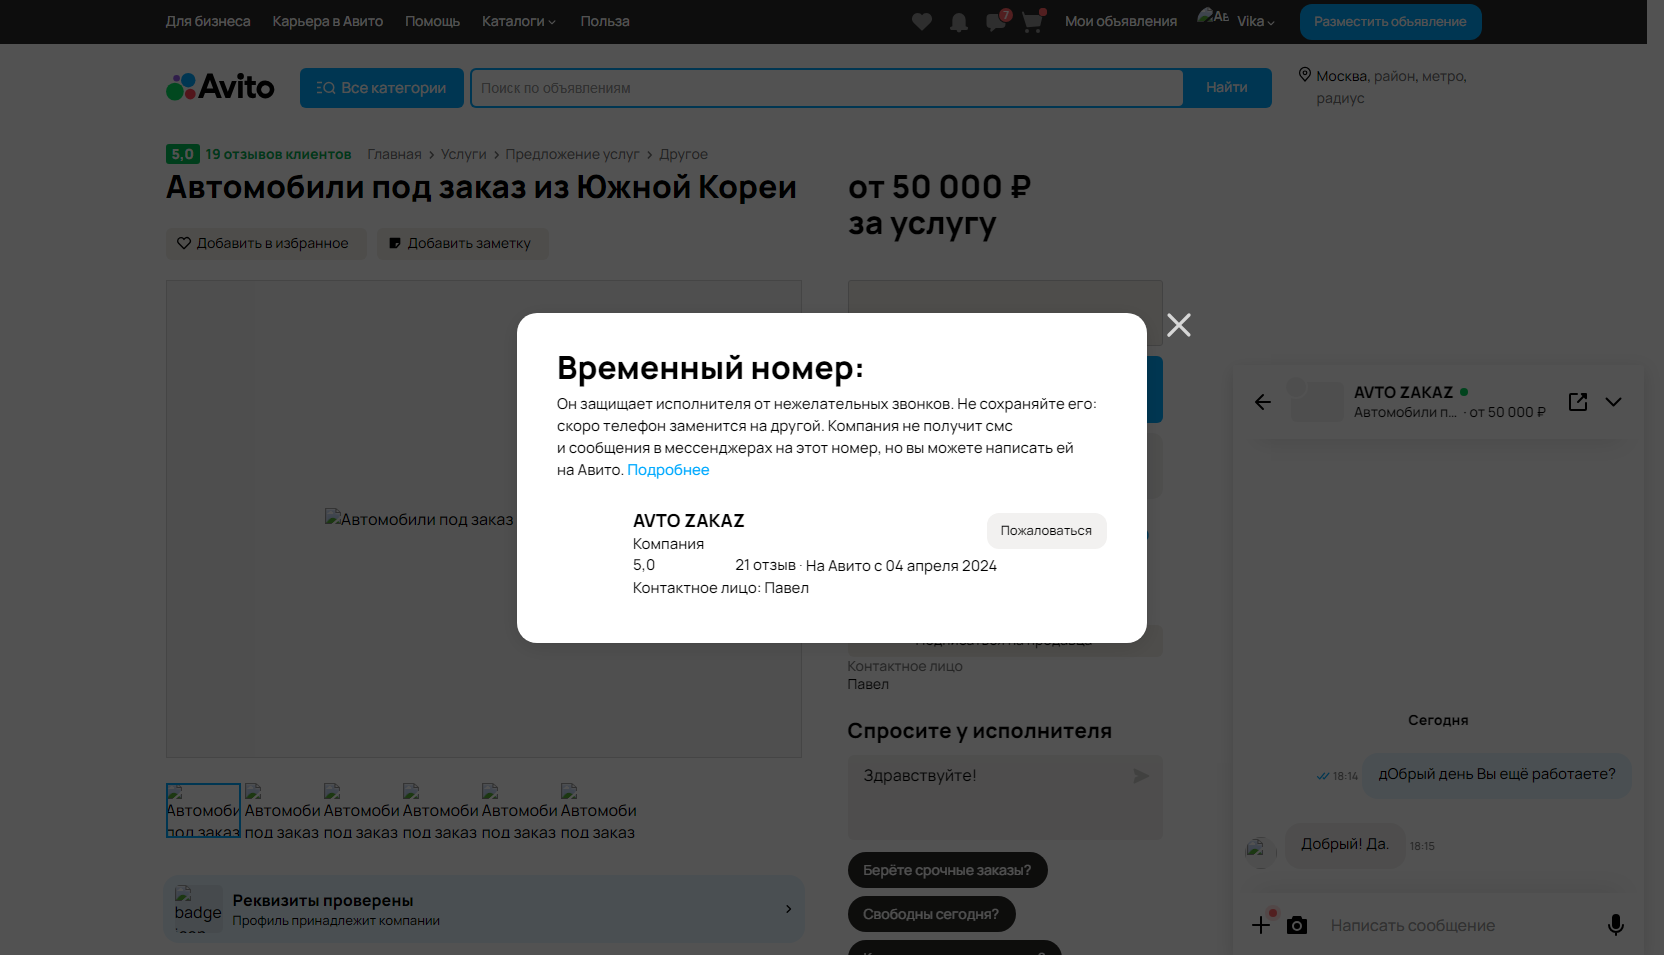Open messages icon with badge
Image resolution: width=1664 pixels, height=955 pixels.
click(996, 21)
